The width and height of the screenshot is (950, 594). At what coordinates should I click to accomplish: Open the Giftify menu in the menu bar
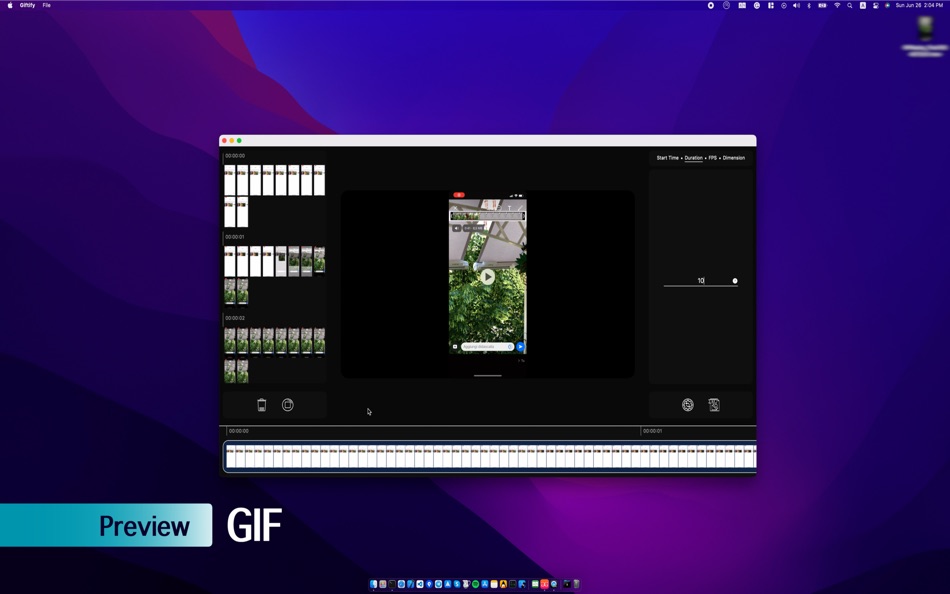coord(27,5)
